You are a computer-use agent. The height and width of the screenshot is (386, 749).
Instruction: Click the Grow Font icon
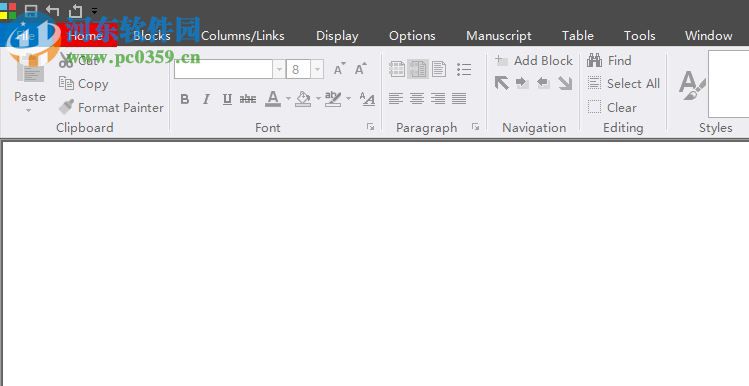[x=361, y=69]
